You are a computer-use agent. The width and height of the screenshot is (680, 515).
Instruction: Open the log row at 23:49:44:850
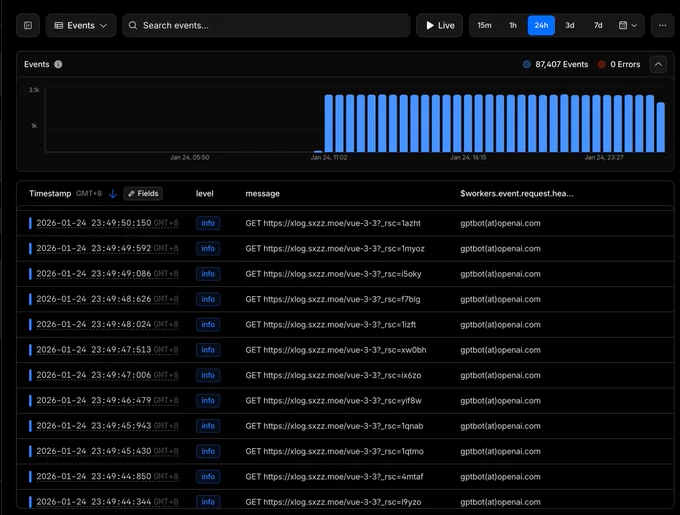pos(345,477)
